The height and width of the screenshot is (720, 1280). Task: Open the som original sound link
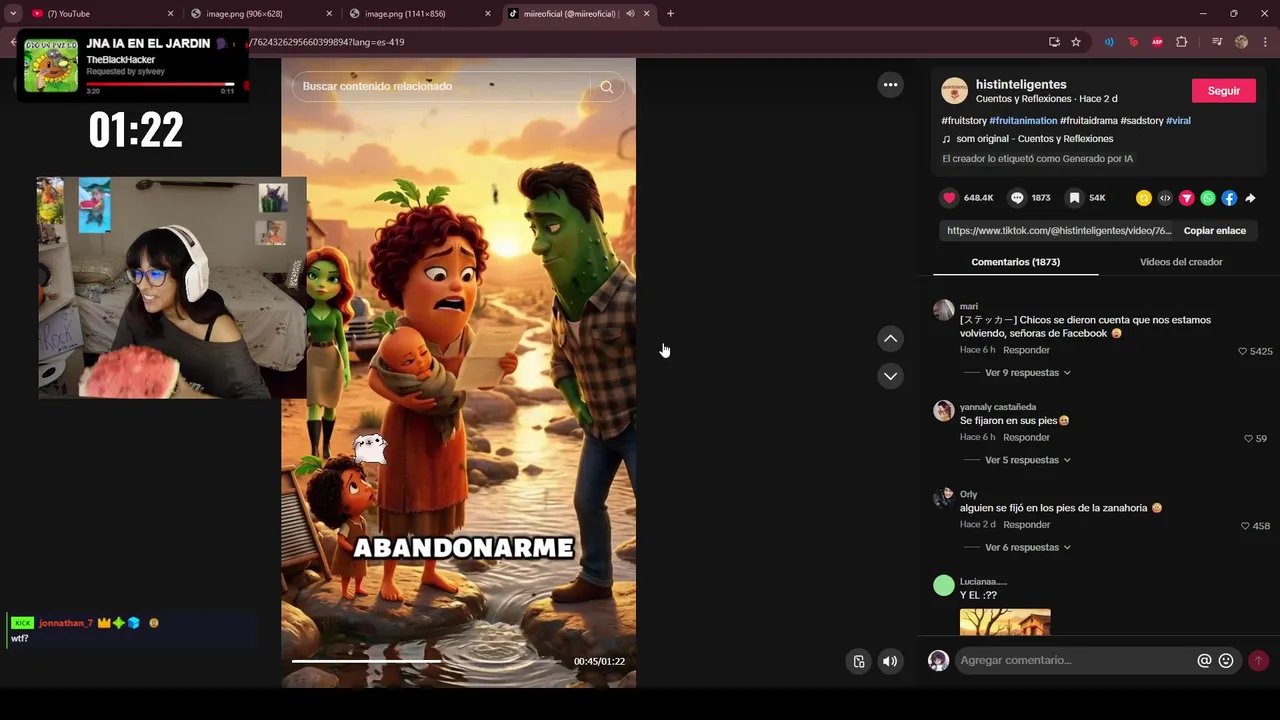[1034, 139]
